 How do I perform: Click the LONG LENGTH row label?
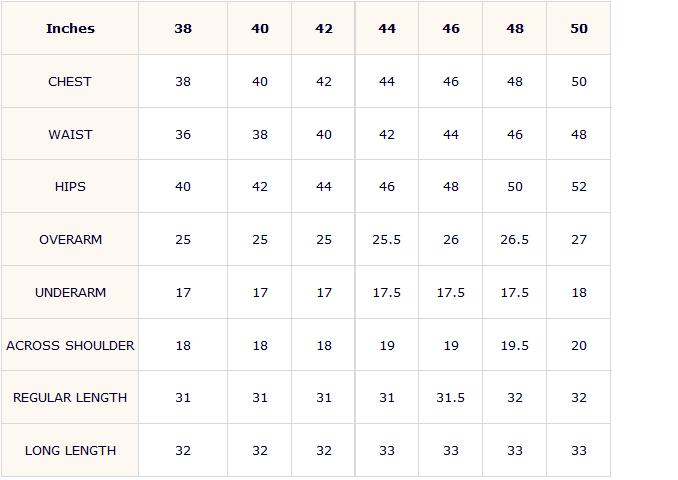click(70, 450)
